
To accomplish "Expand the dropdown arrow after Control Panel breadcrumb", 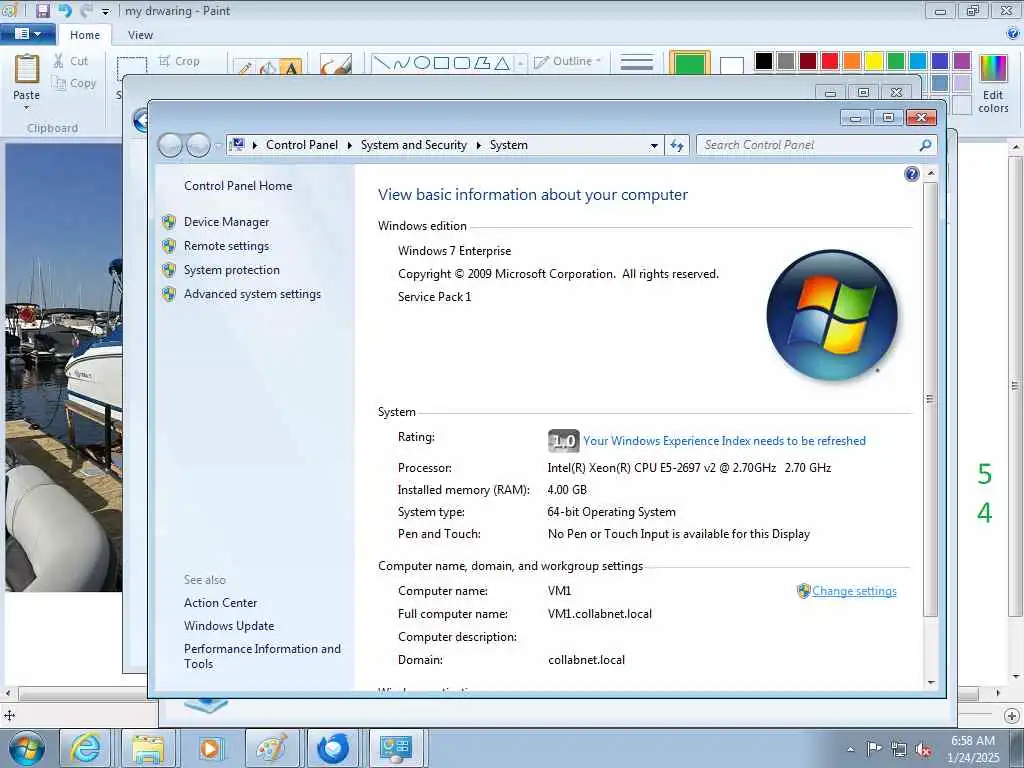I will pyautogui.click(x=349, y=146).
